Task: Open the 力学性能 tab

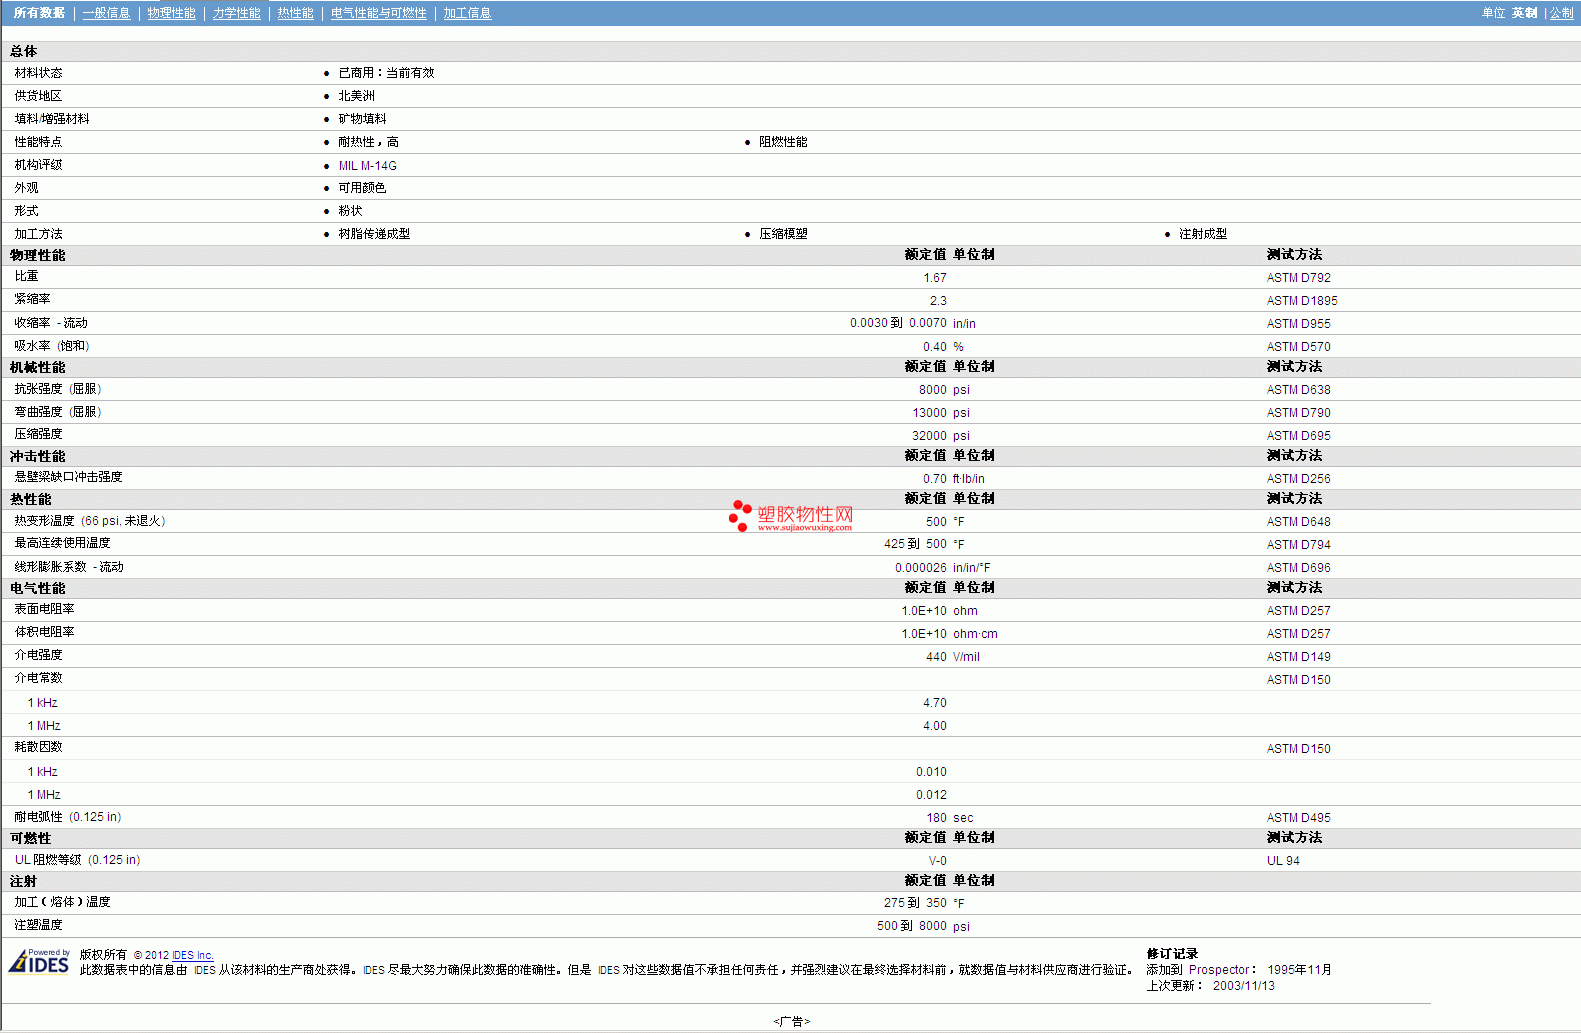Action: [236, 13]
